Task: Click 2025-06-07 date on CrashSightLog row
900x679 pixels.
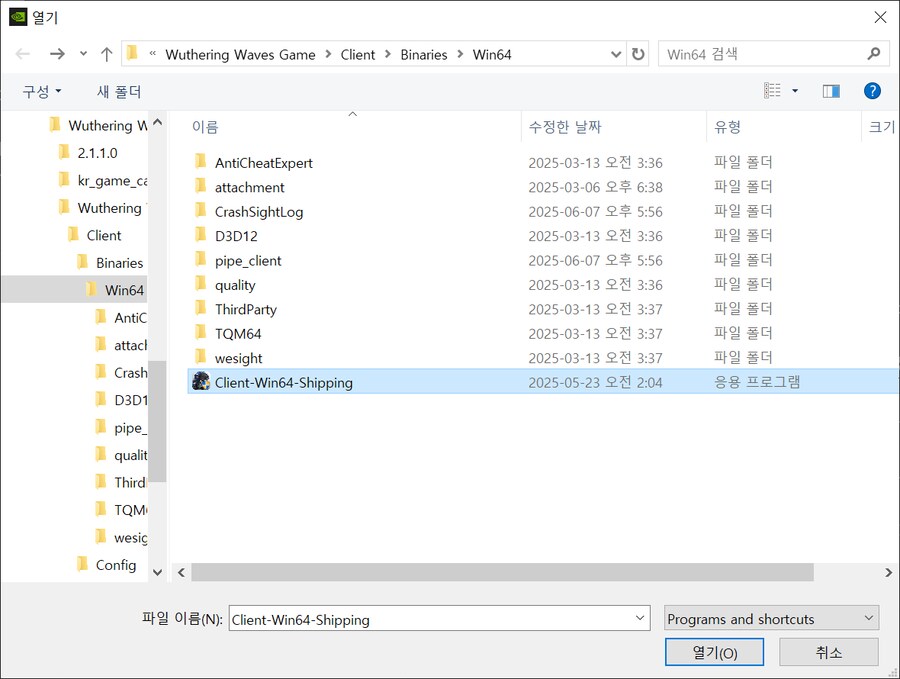Action: (595, 212)
